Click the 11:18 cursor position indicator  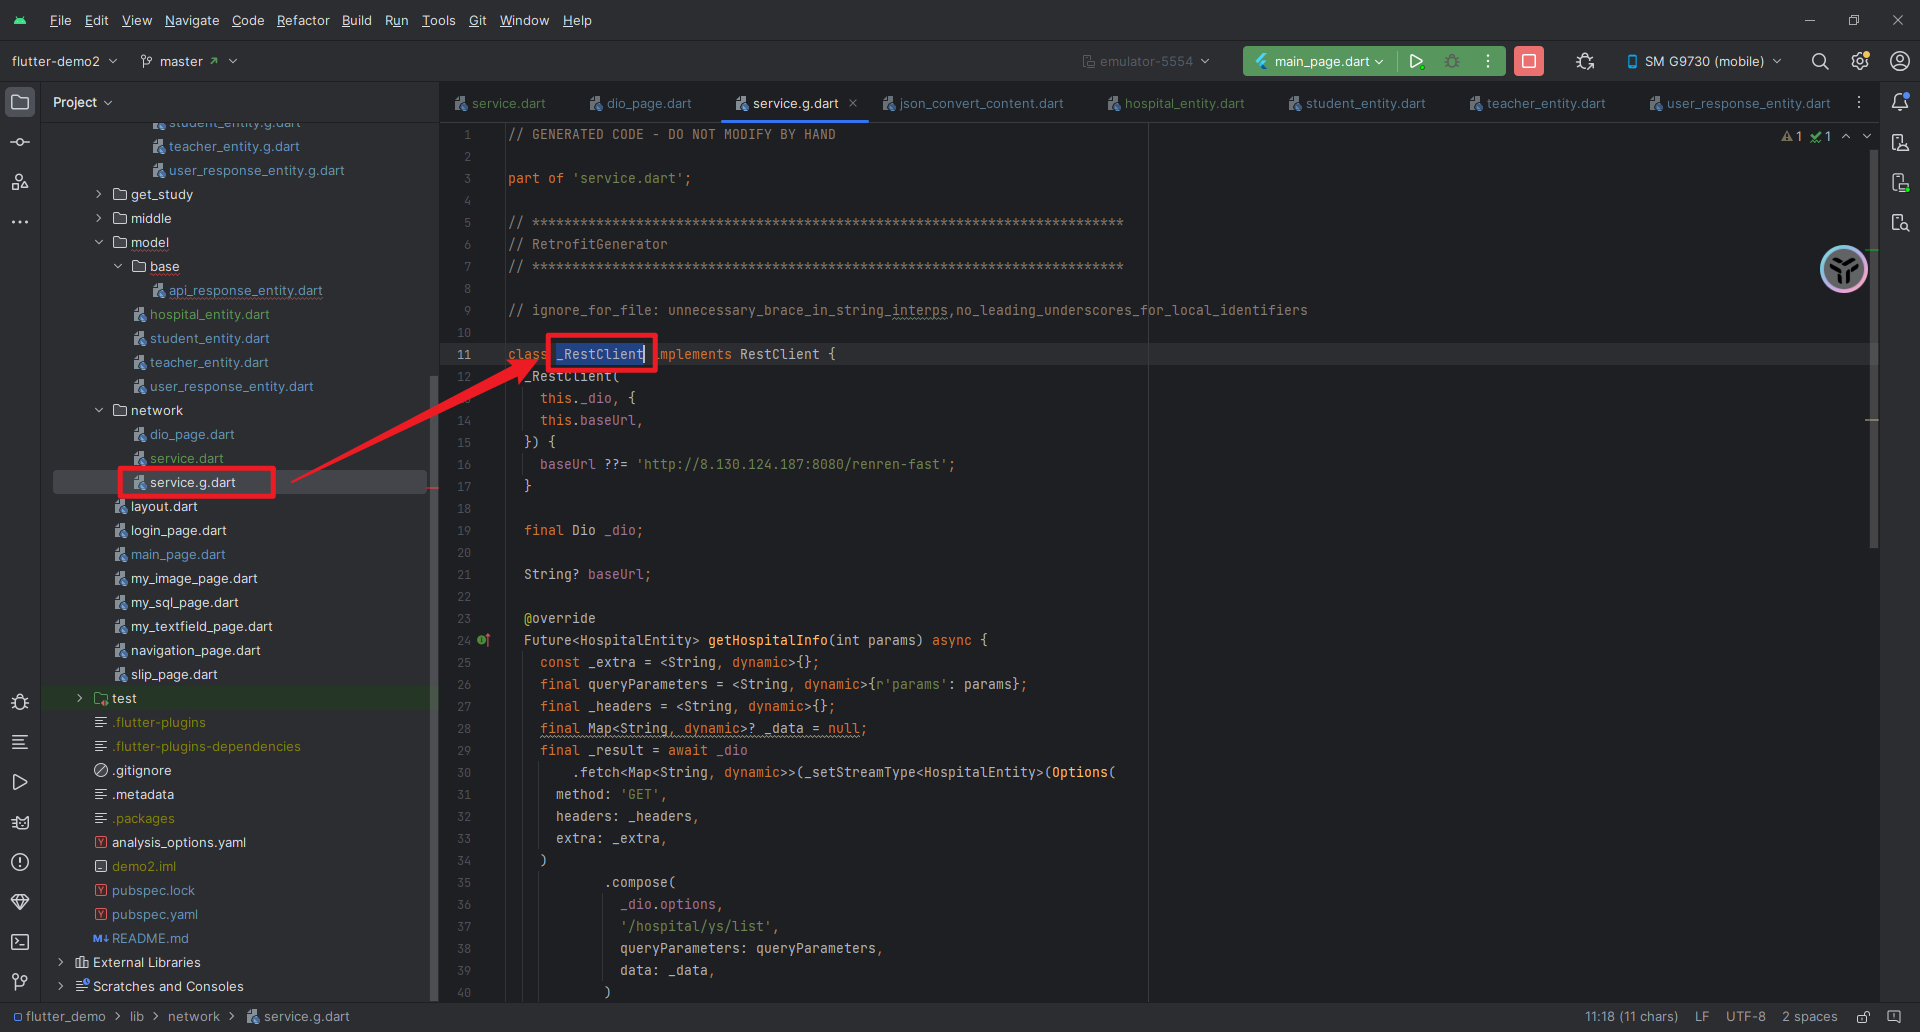[x=1632, y=1016]
